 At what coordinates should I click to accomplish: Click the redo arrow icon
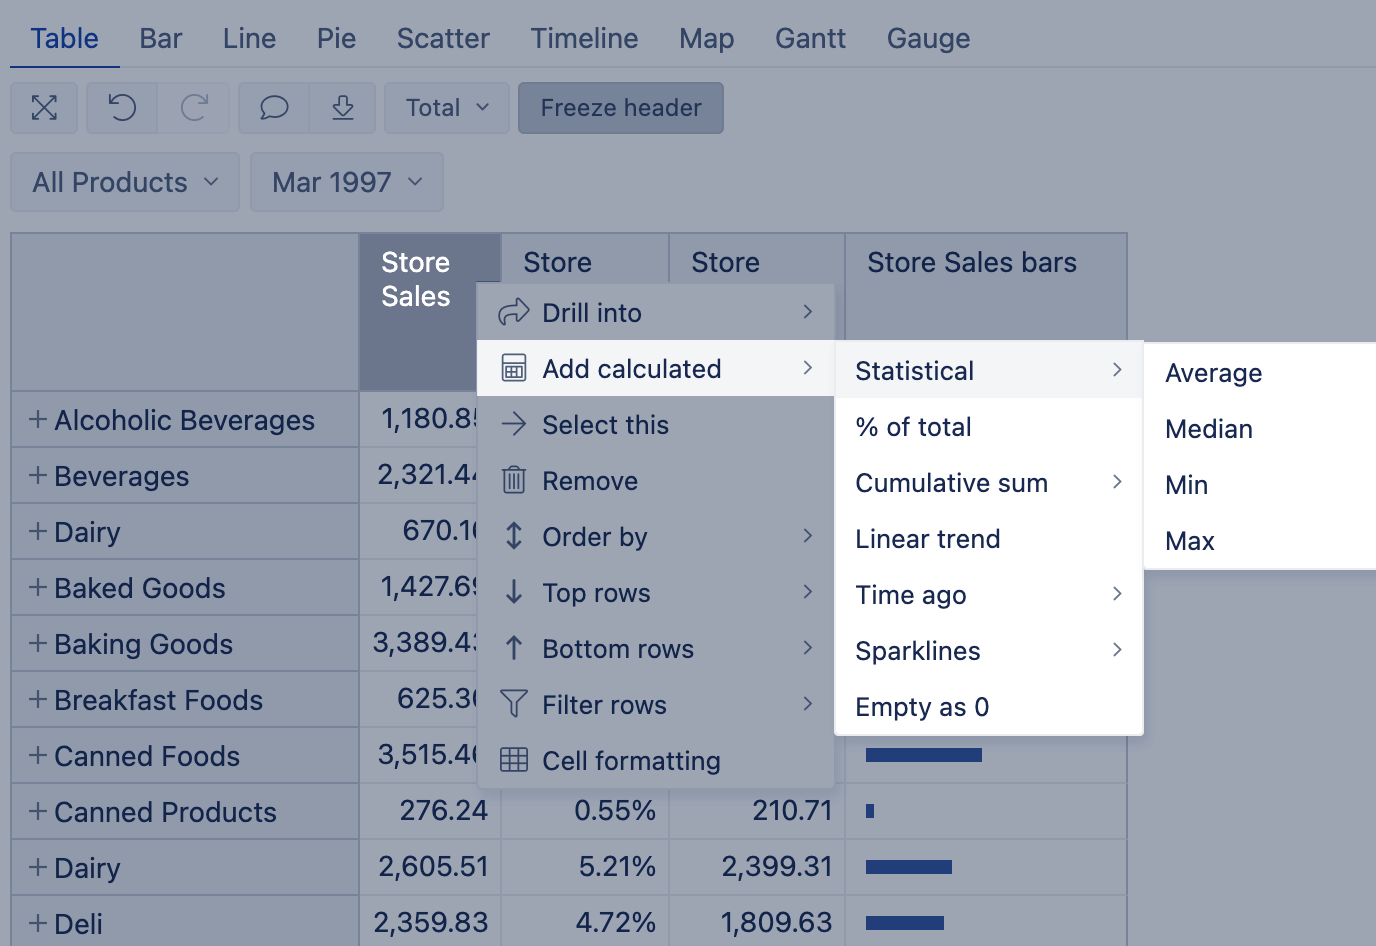pyautogui.click(x=194, y=108)
